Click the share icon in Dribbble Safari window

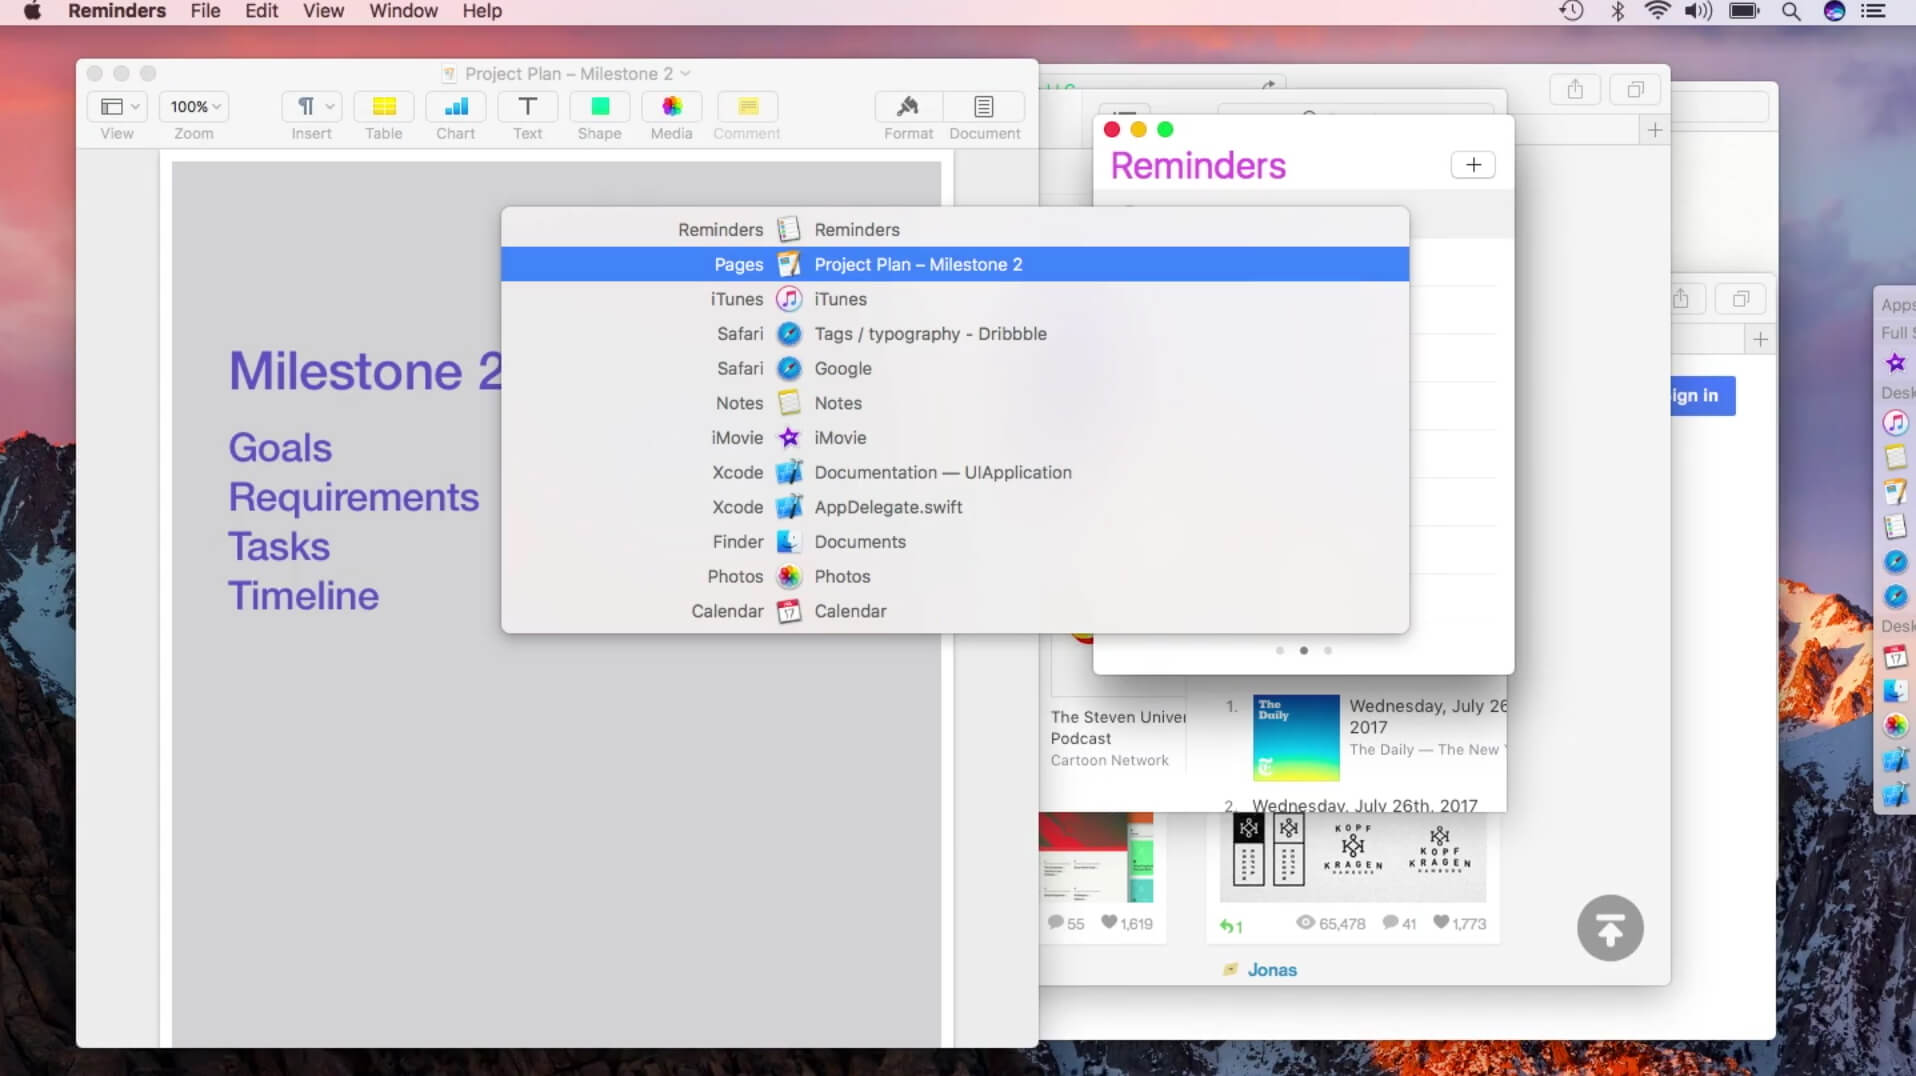pyautogui.click(x=1575, y=89)
